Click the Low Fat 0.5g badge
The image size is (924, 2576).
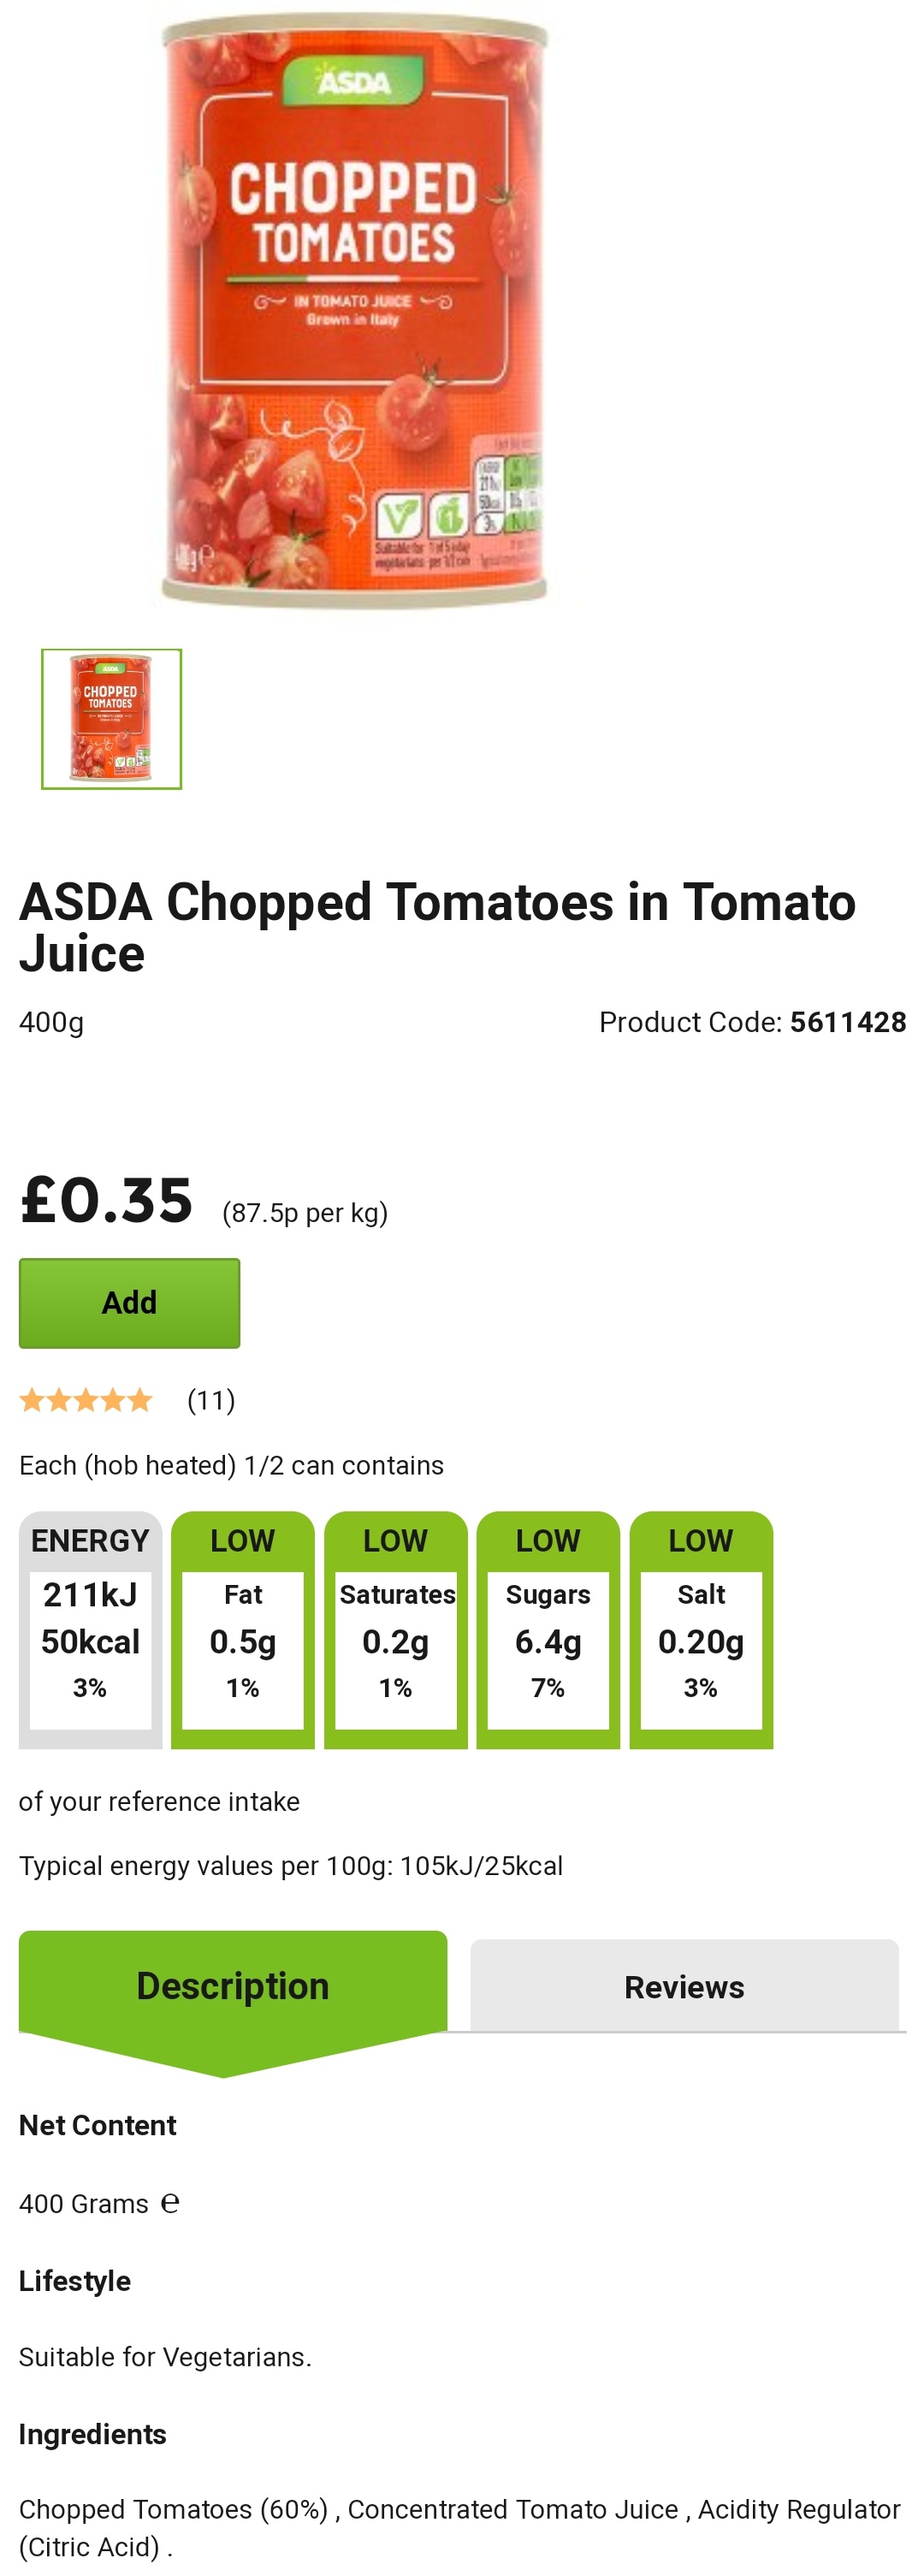(243, 1629)
